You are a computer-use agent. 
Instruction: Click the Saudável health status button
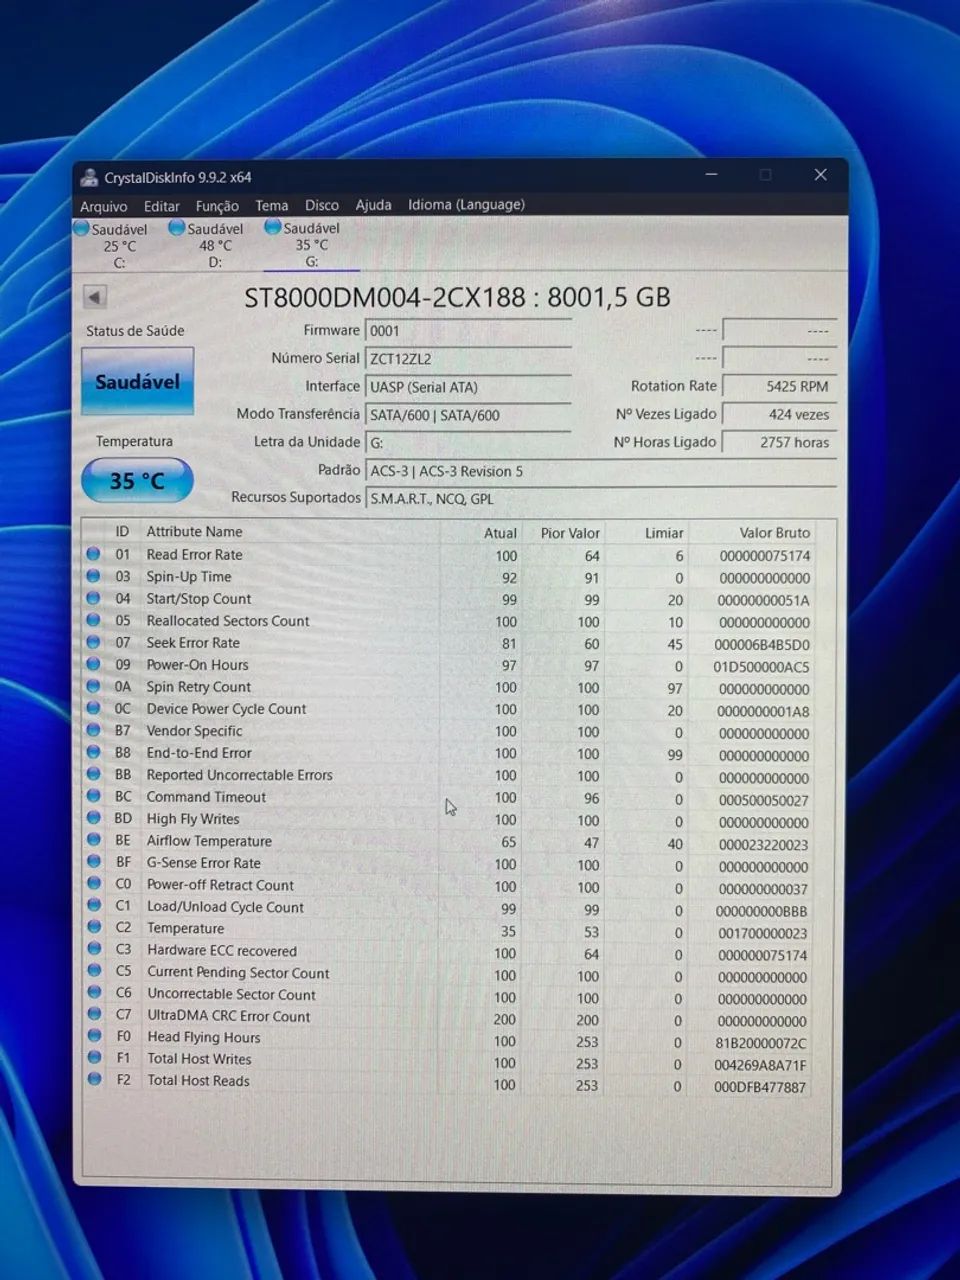[x=138, y=381]
